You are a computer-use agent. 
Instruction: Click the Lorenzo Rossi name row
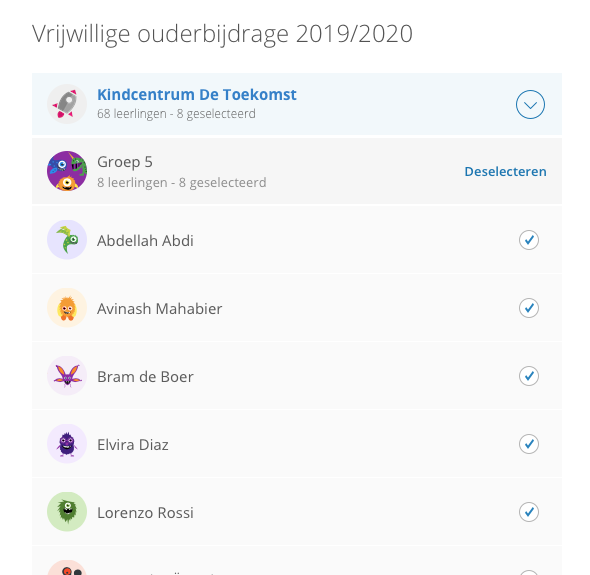tap(297, 512)
